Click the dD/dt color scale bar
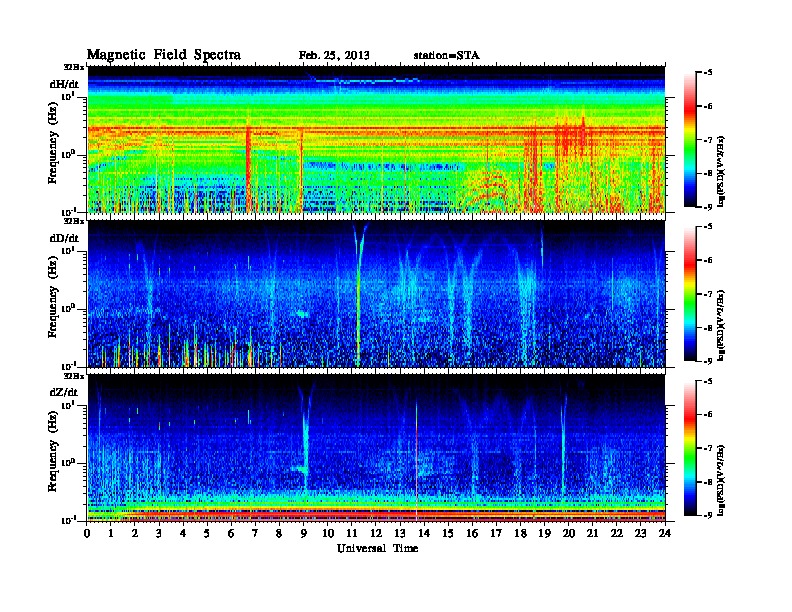The width and height of the screenshot is (792, 612). tap(690, 294)
